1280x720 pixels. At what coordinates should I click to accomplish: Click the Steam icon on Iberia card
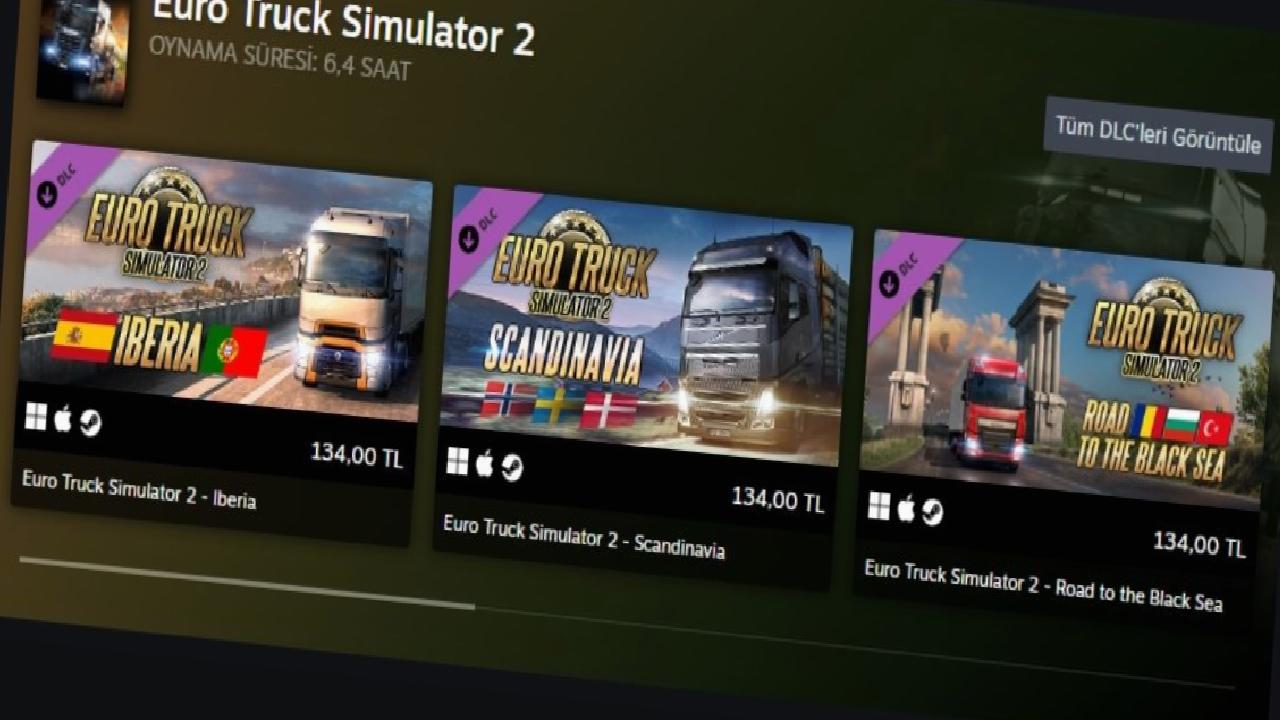pos(90,423)
